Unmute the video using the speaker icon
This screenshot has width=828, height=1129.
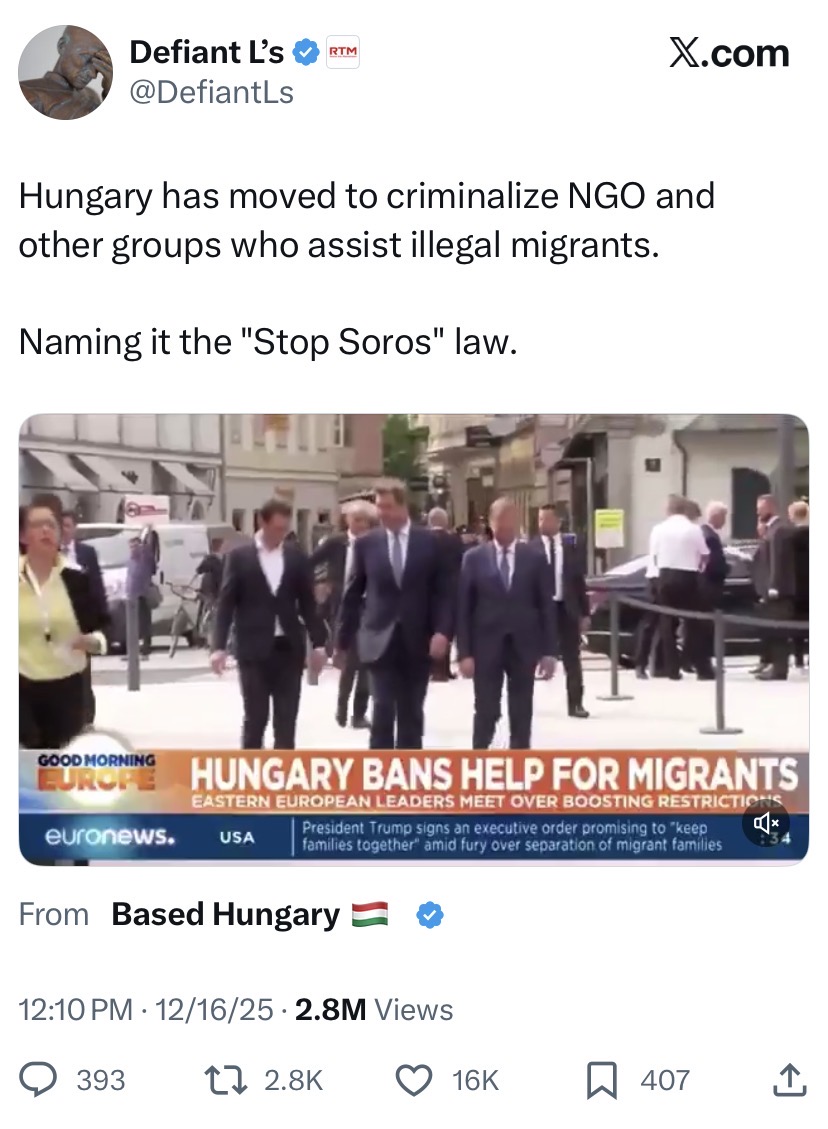click(x=766, y=822)
